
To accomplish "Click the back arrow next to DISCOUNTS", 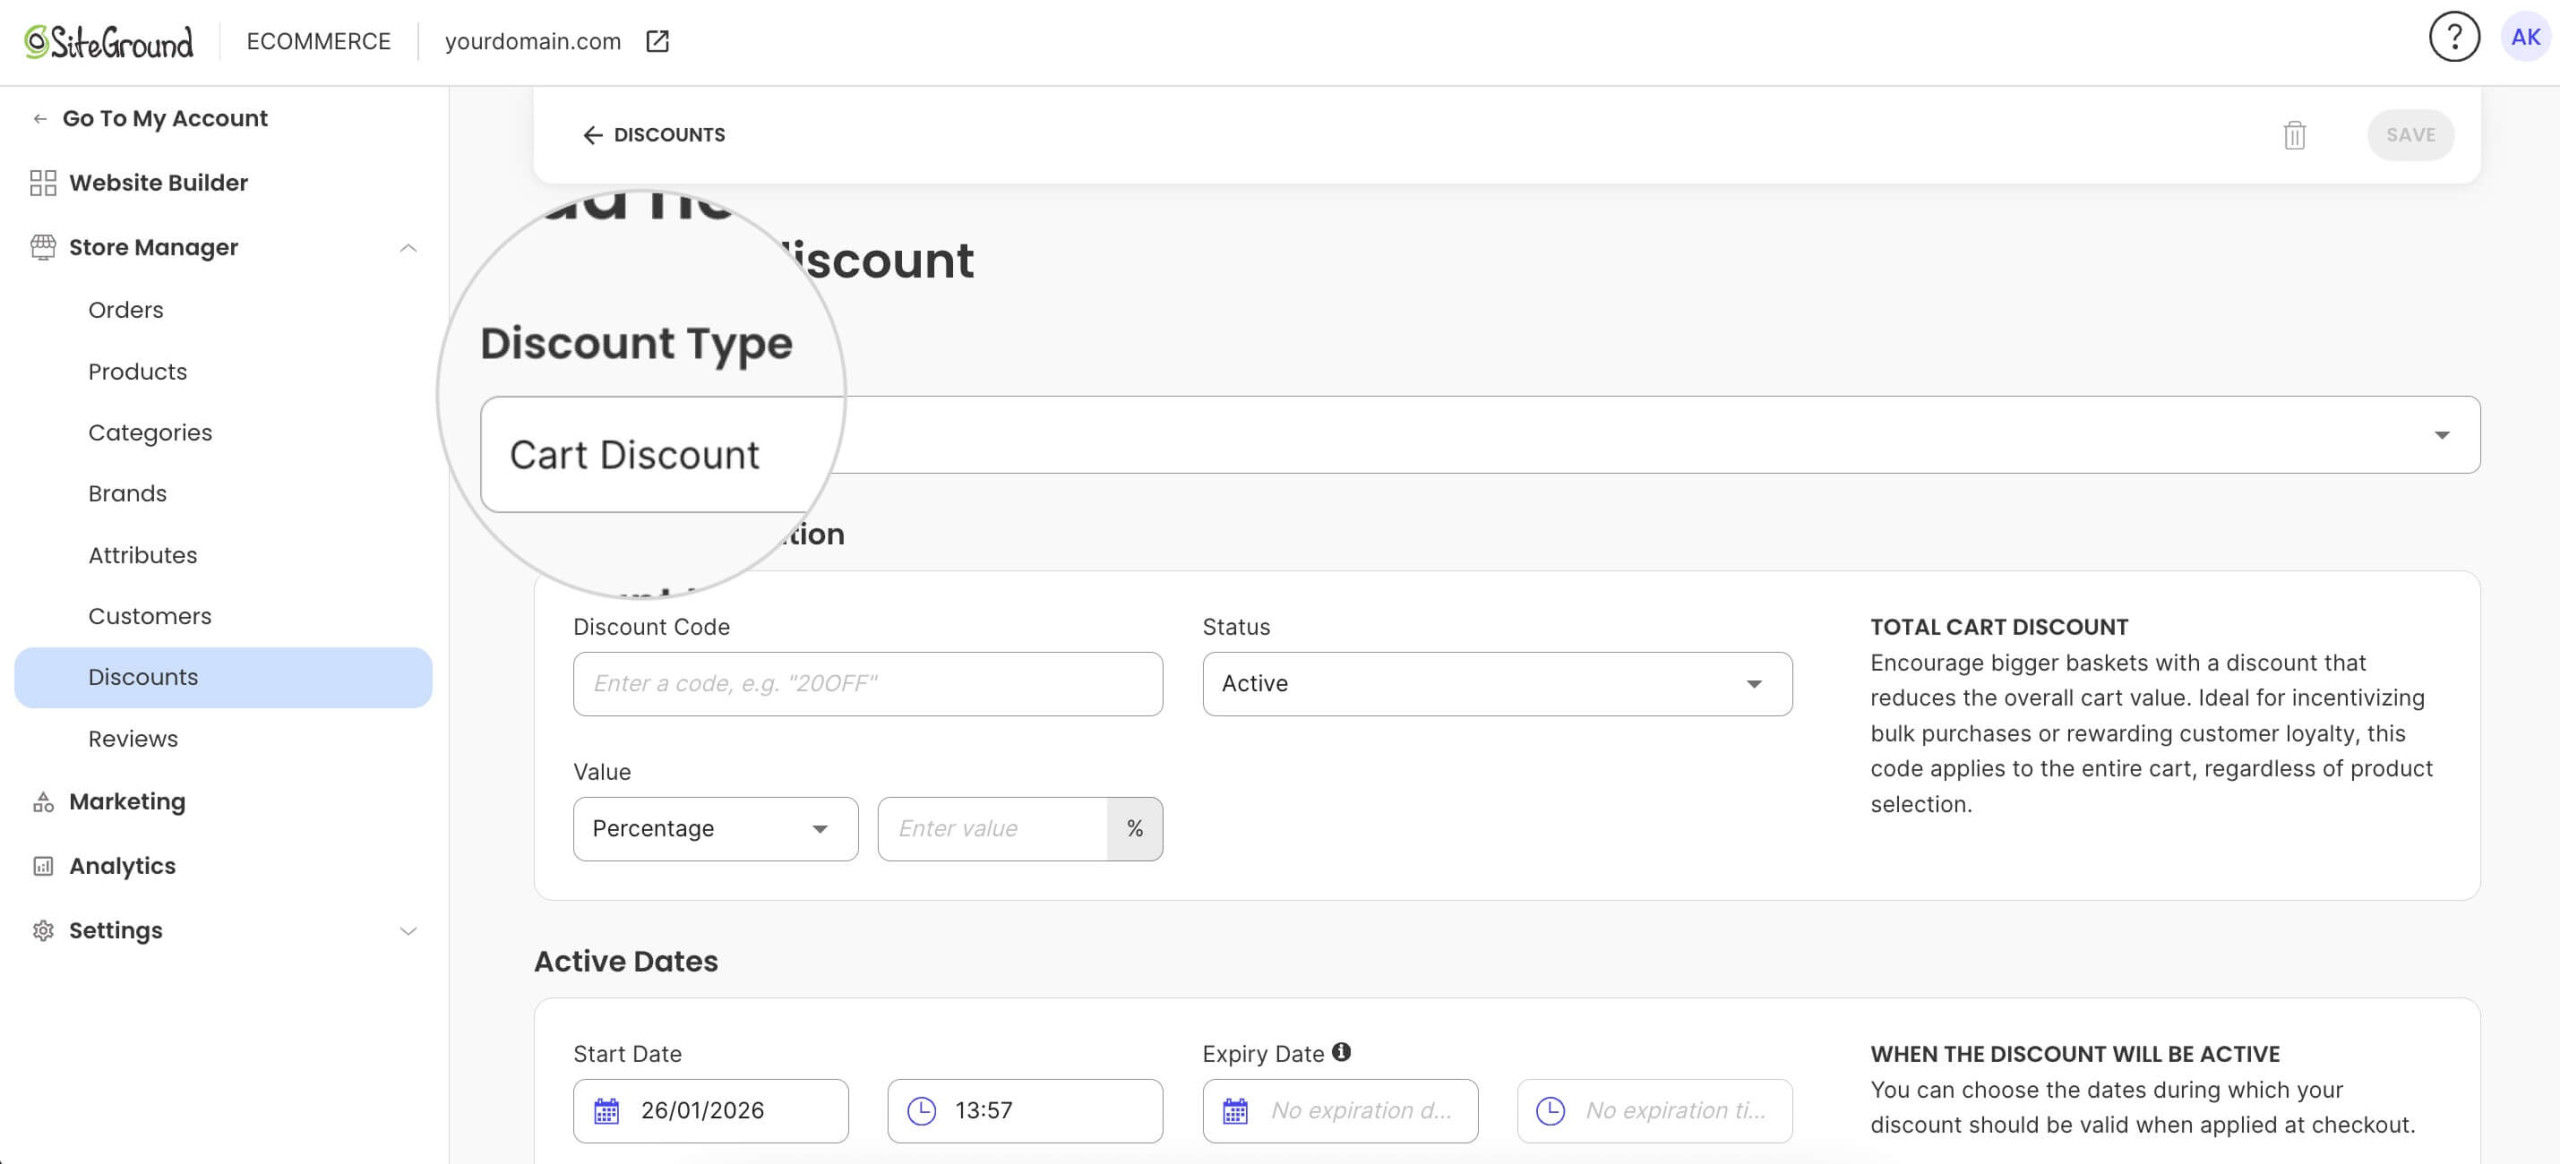I will click(592, 135).
